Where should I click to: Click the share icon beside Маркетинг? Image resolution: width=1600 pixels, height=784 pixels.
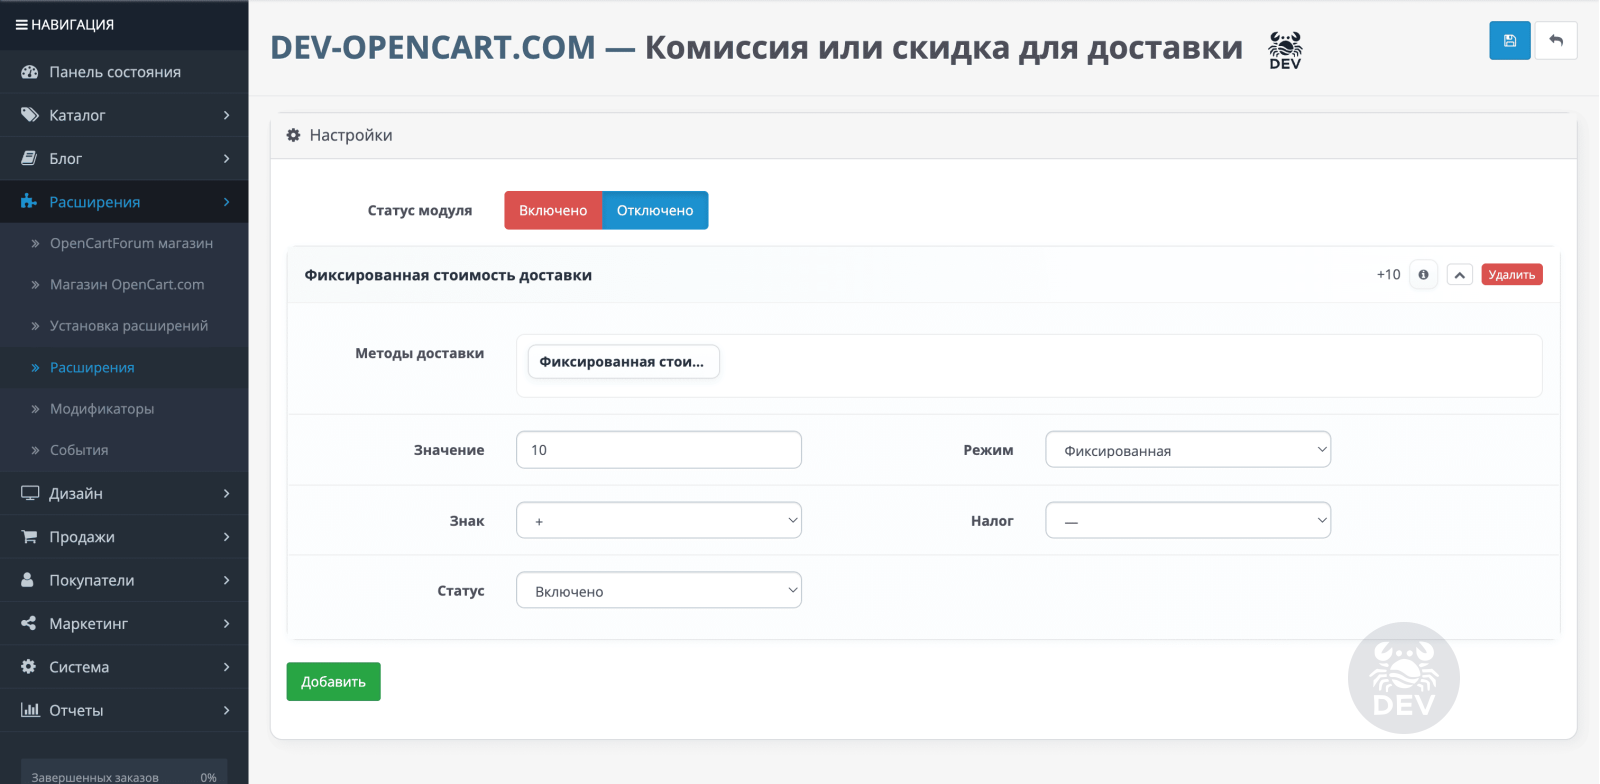(28, 623)
